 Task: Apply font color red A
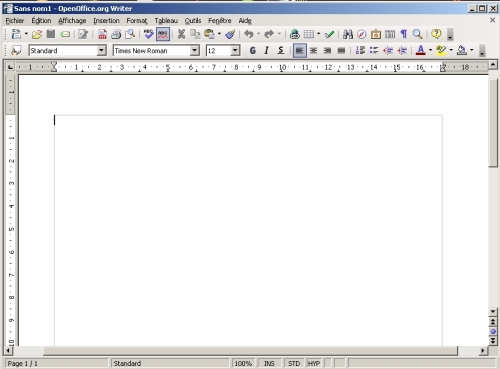pos(421,51)
